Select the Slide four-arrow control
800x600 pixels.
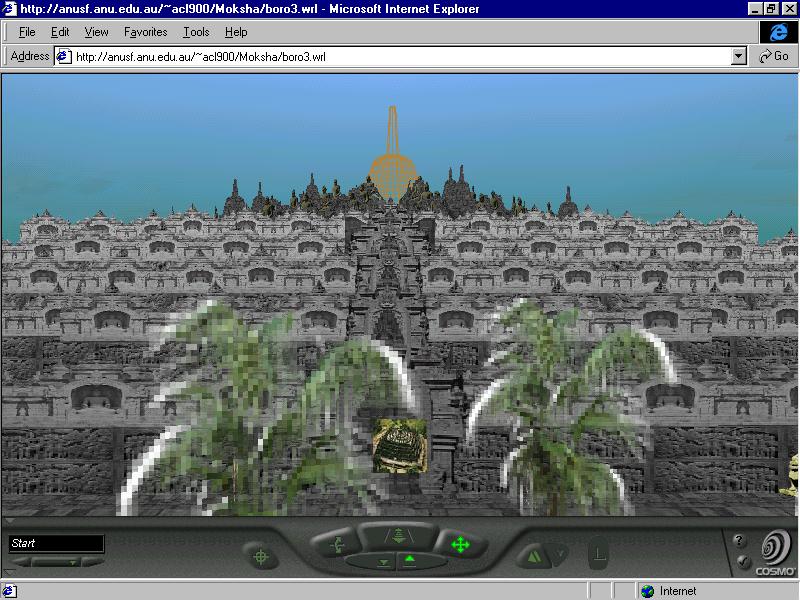pyautogui.click(x=460, y=545)
